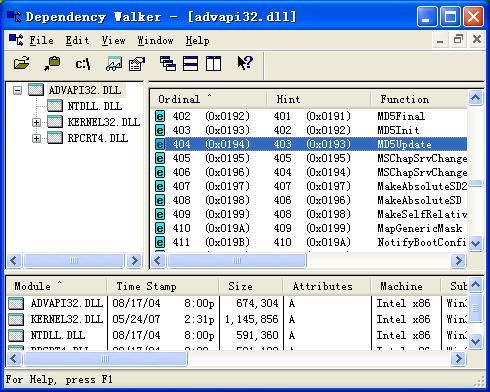Click the document icon in menu bar

point(16,40)
